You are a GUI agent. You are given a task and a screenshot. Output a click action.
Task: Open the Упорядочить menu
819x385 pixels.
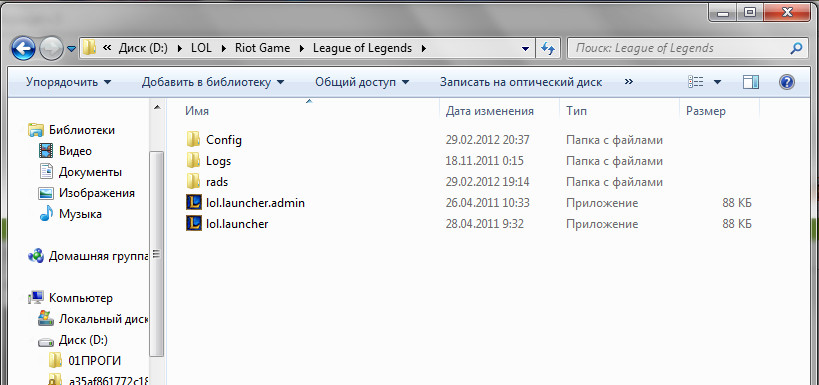(x=69, y=82)
